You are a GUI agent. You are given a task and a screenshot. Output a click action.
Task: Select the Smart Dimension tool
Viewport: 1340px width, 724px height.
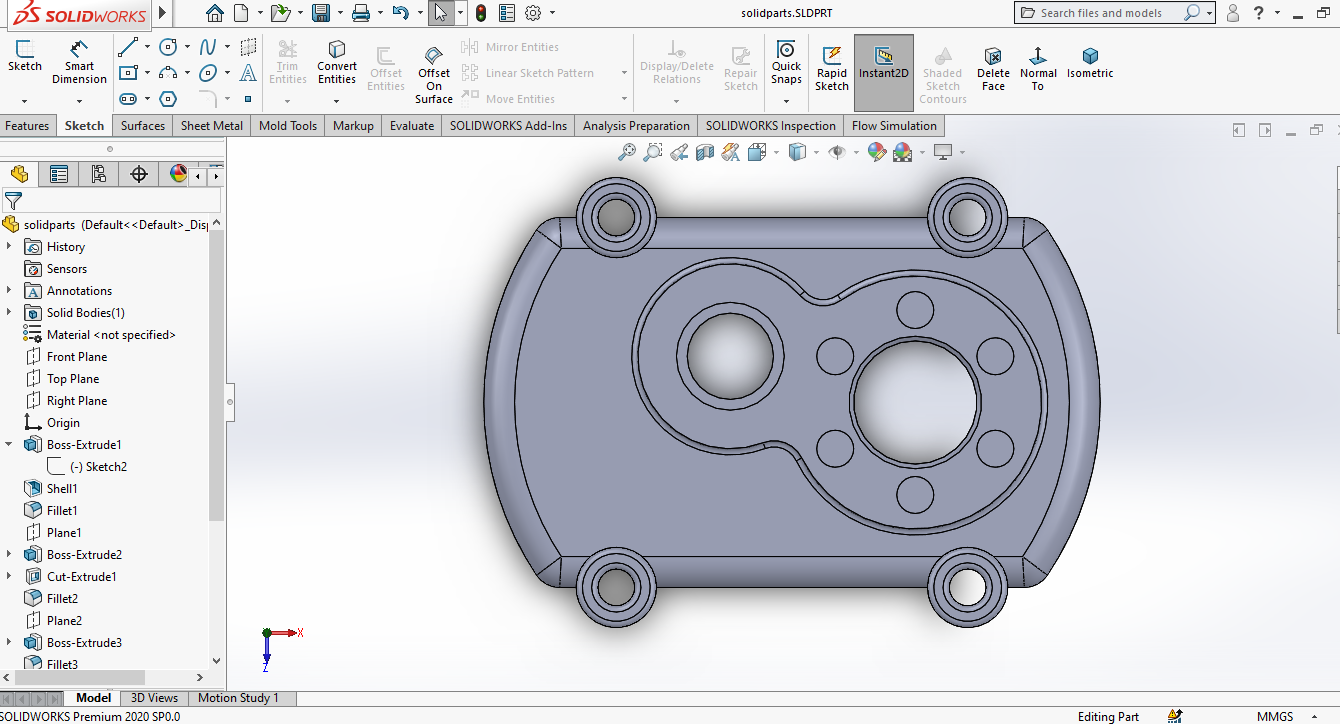[x=79, y=62]
